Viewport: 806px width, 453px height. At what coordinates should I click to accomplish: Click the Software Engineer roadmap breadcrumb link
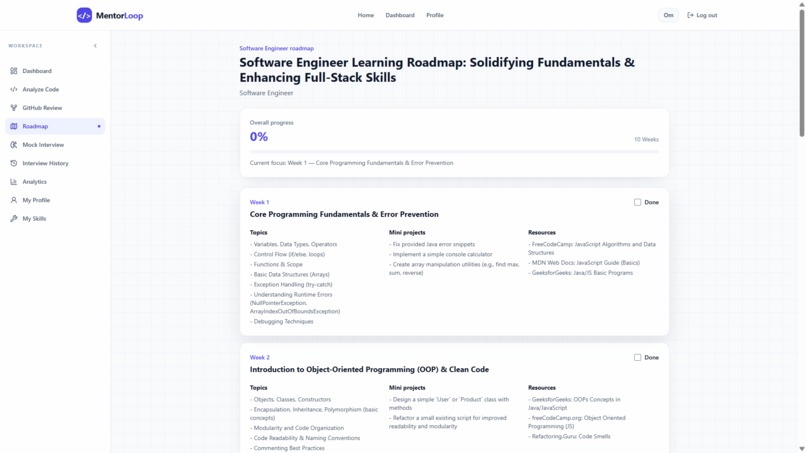click(277, 48)
